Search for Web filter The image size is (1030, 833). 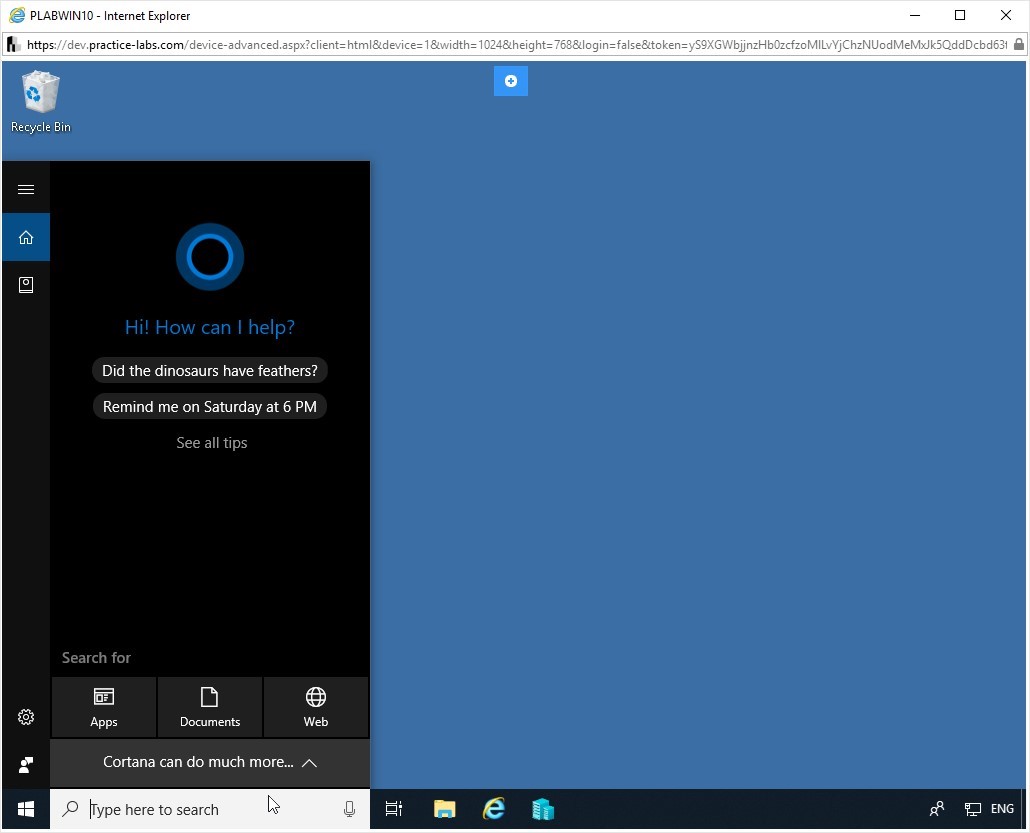(316, 708)
